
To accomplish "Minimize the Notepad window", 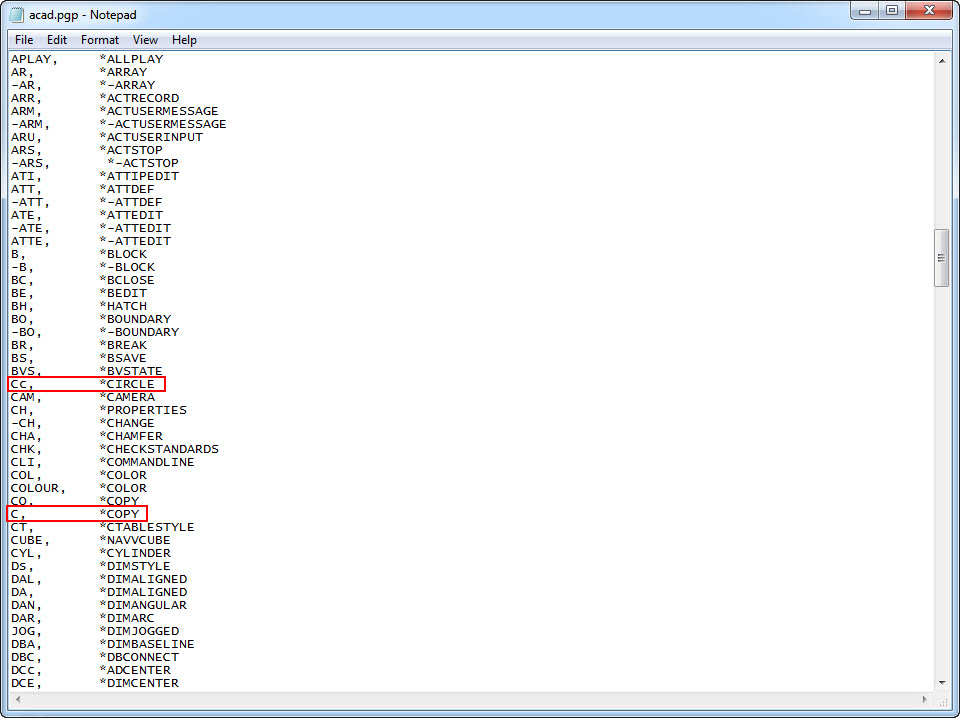I will (864, 11).
